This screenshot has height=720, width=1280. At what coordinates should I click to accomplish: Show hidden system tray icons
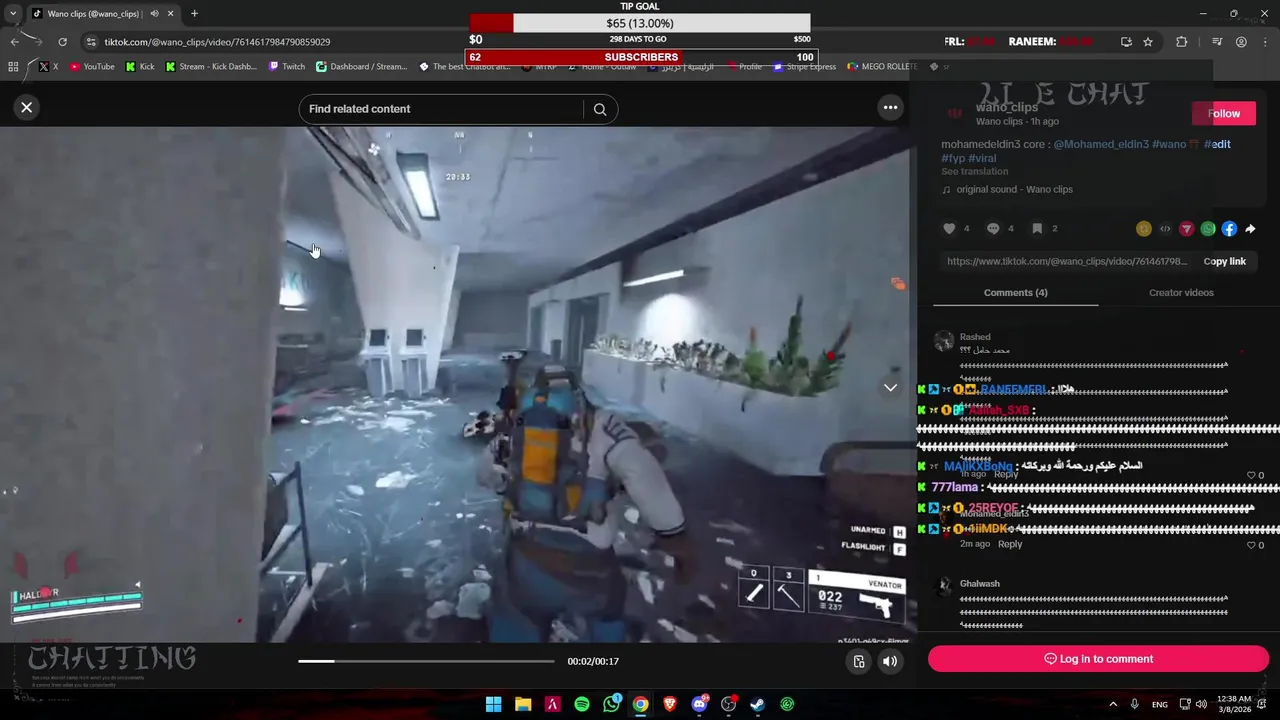(1113, 704)
